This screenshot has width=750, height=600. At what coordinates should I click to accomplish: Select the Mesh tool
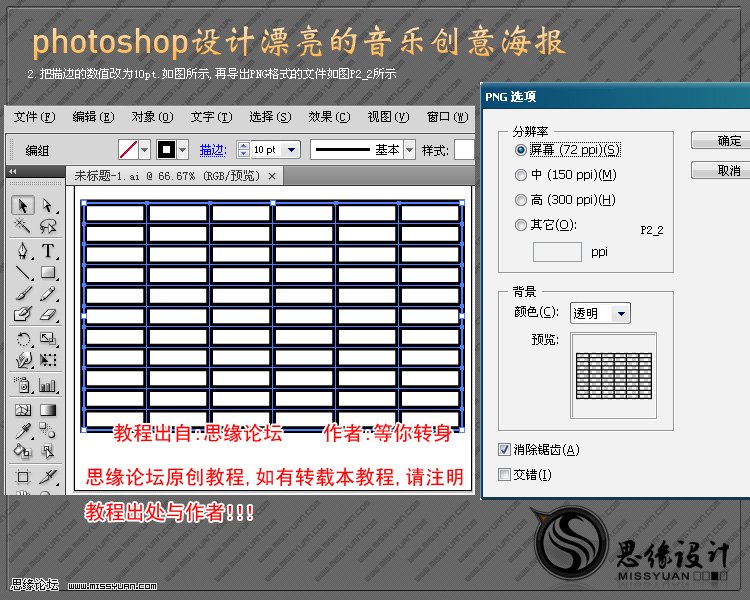click(22, 410)
